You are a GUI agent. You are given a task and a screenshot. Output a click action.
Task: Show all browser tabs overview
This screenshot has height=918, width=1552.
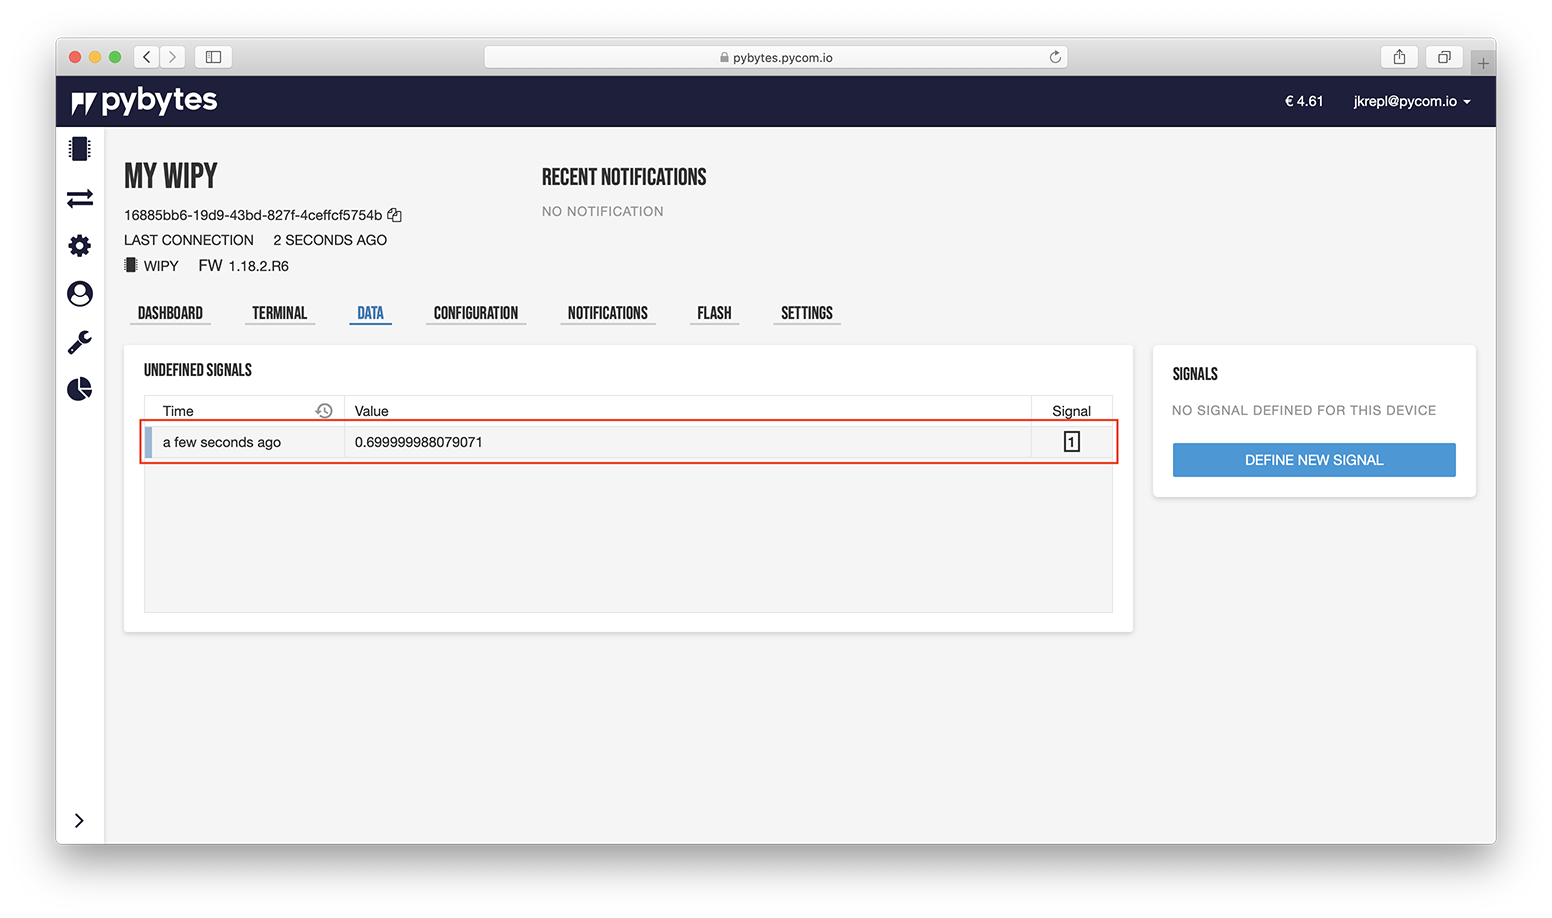[x=1444, y=57]
